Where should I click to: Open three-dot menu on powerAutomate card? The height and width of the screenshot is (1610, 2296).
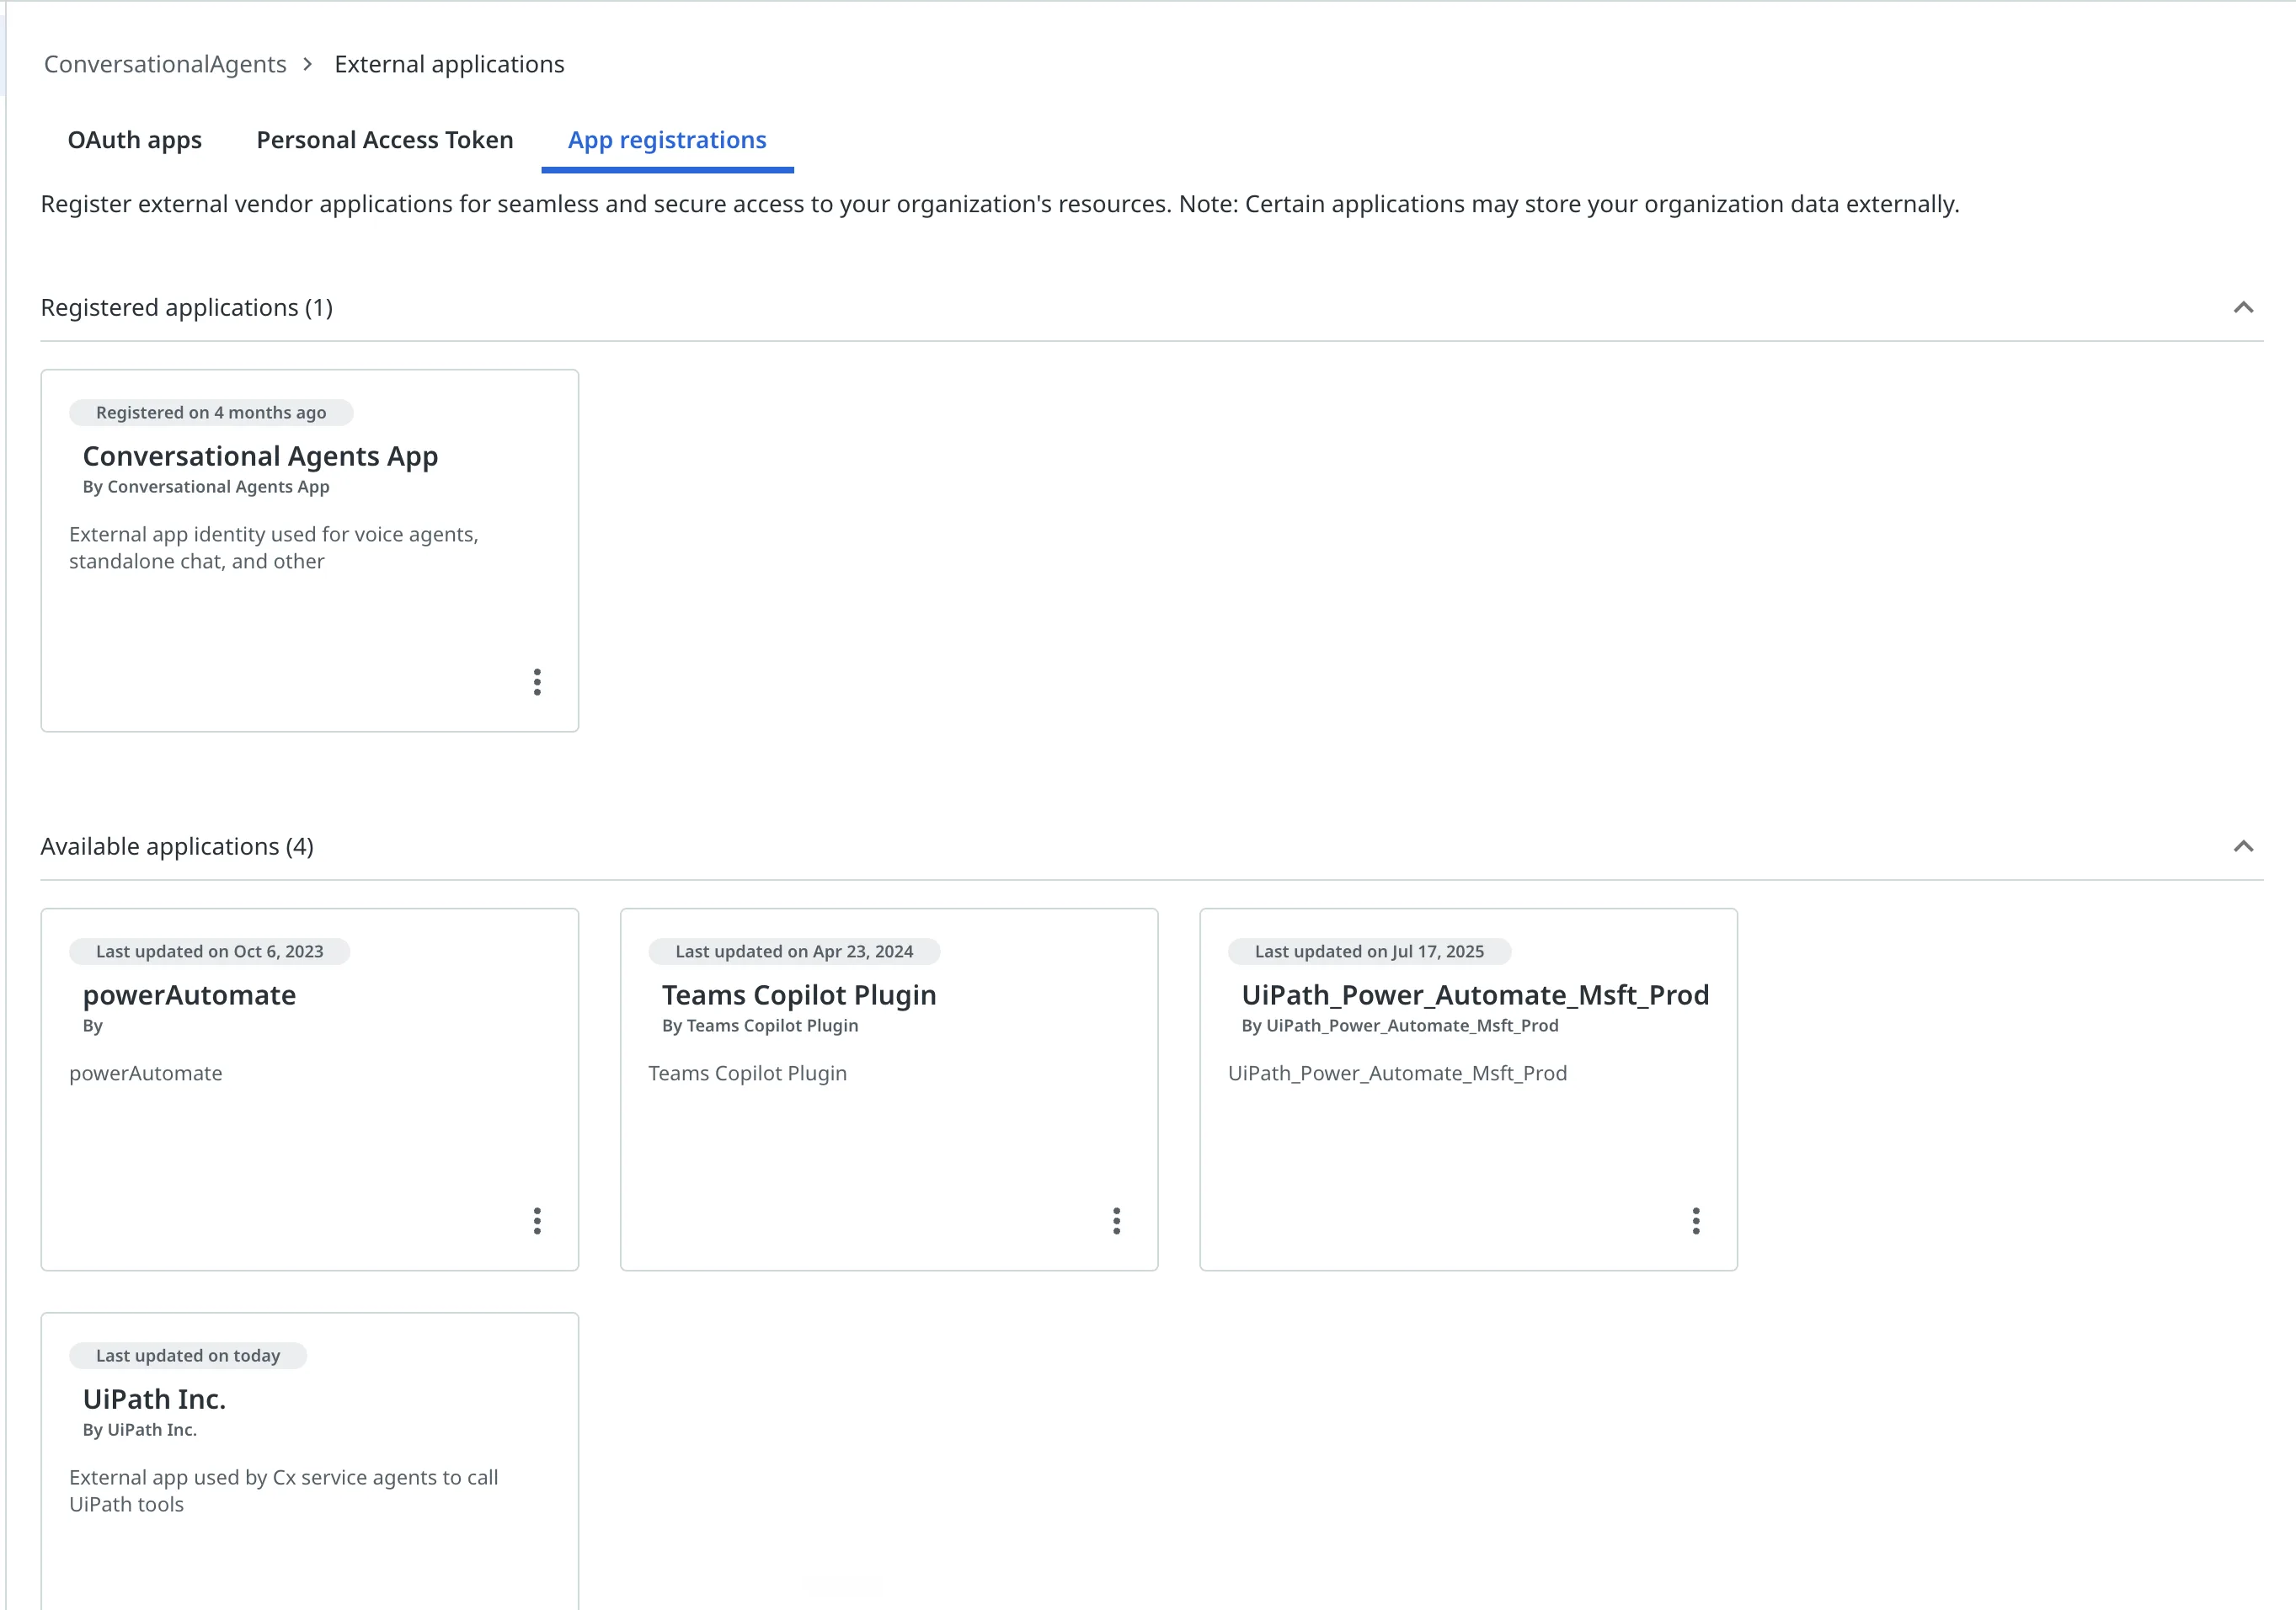click(x=537, y=1220)
